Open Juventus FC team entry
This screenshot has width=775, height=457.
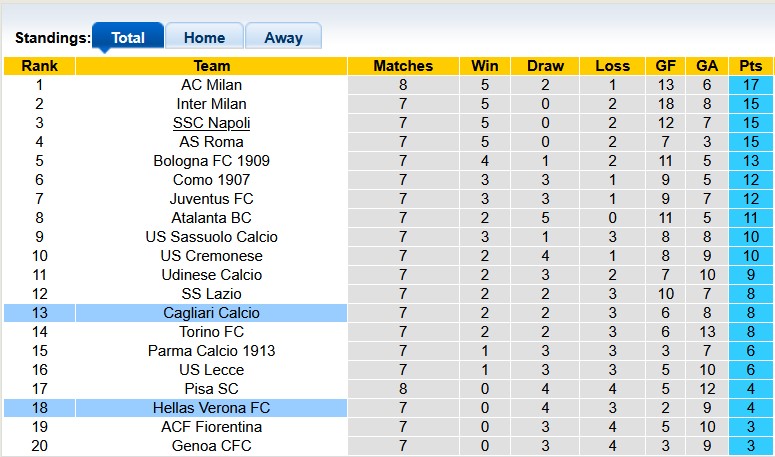coord(211,199)
